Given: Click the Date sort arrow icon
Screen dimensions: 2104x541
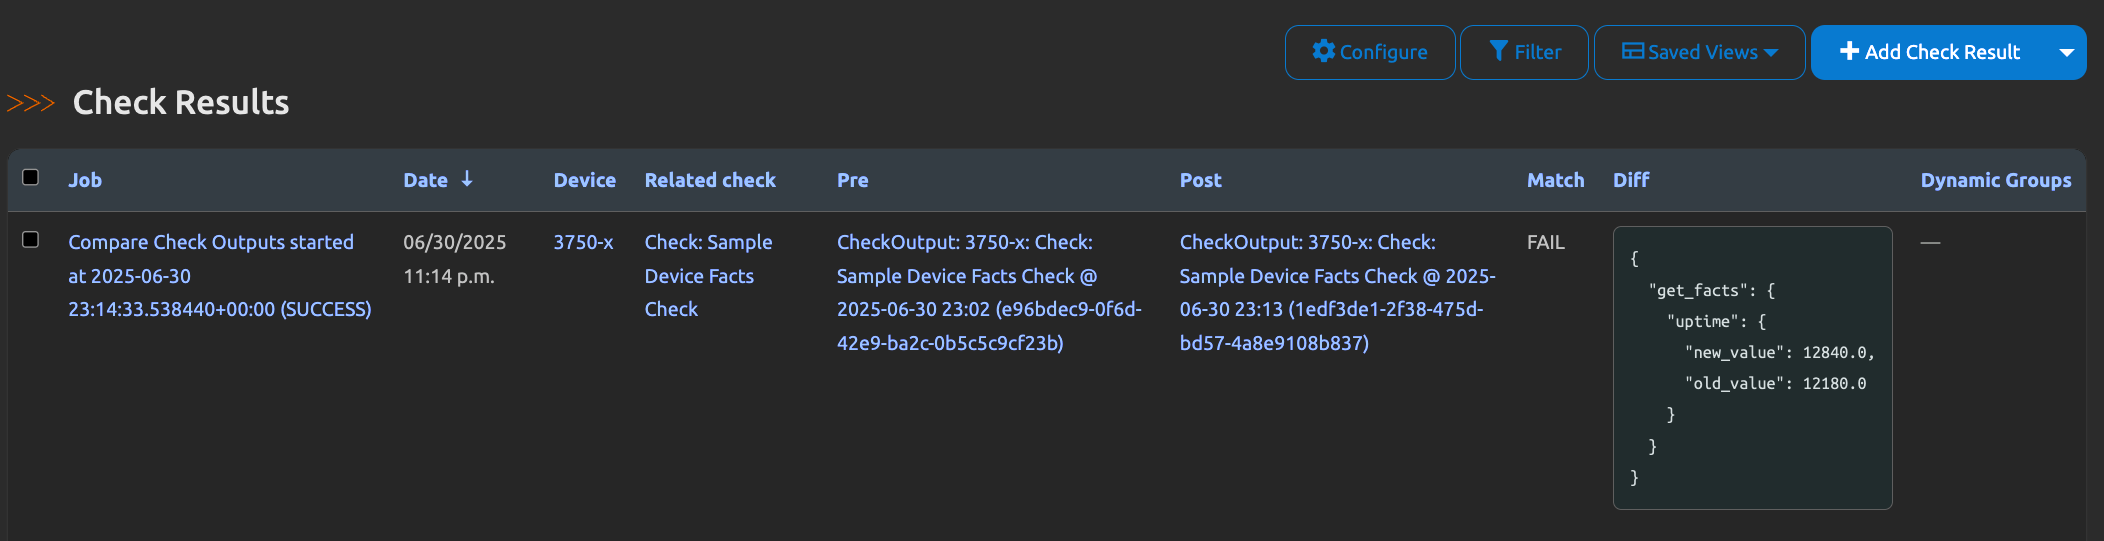Looking at the screenshot, I should (x=467, y=179).
